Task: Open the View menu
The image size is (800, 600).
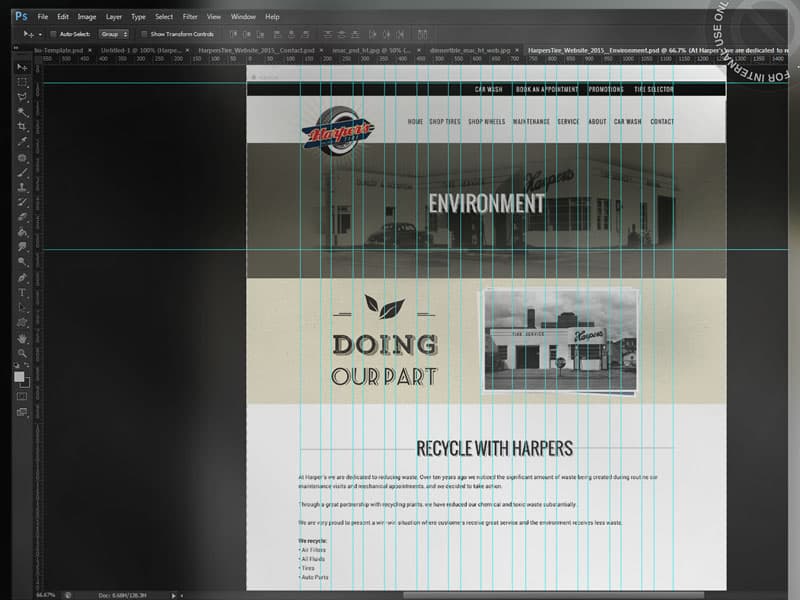Action: (214, 16)
